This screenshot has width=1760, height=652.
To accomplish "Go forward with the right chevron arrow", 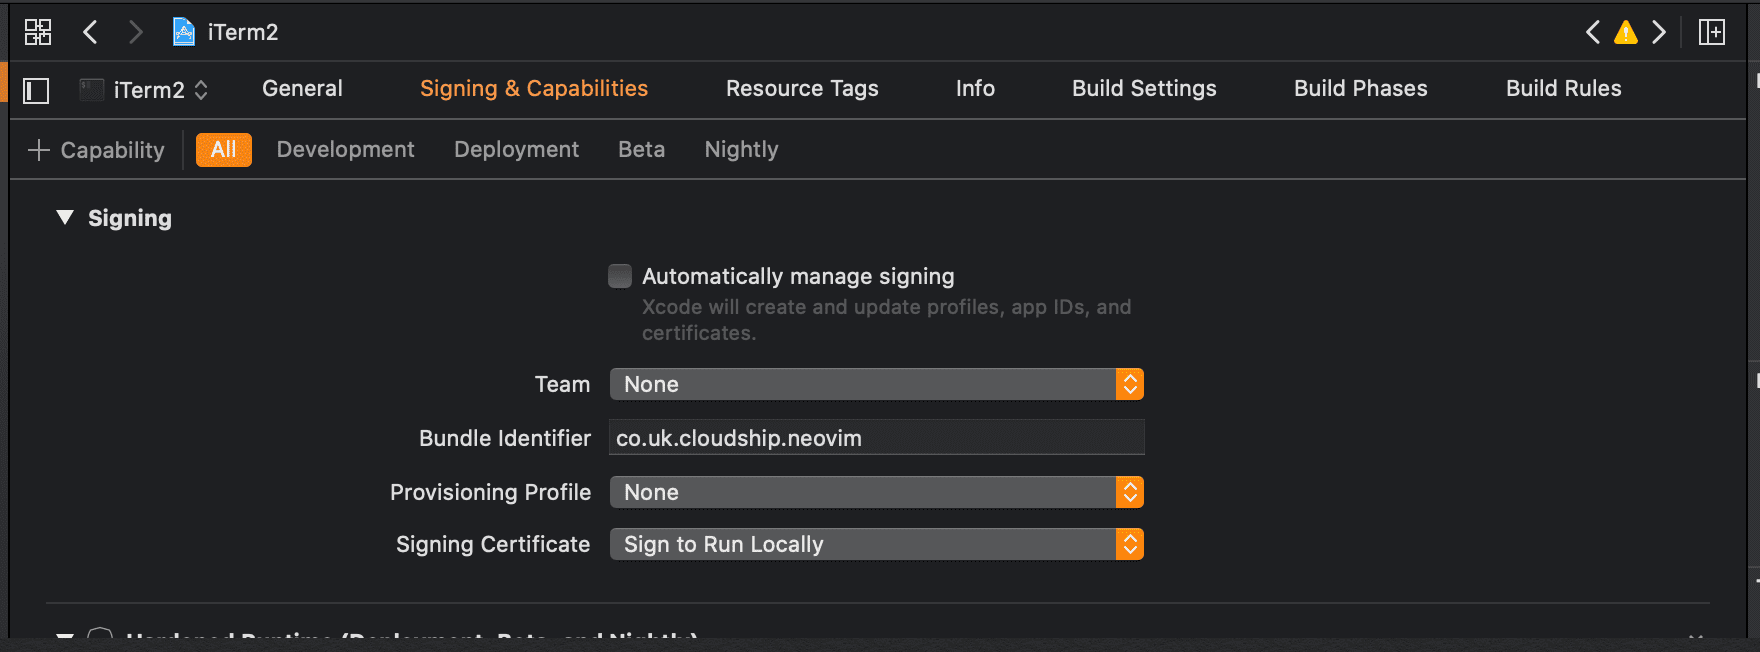I will click(x=136, y=32).
